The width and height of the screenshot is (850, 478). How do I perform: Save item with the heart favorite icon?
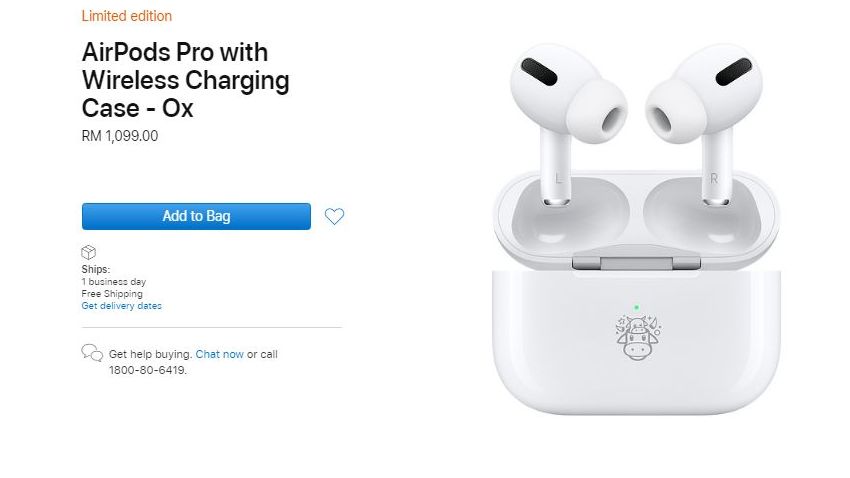(x=334, y=216)
